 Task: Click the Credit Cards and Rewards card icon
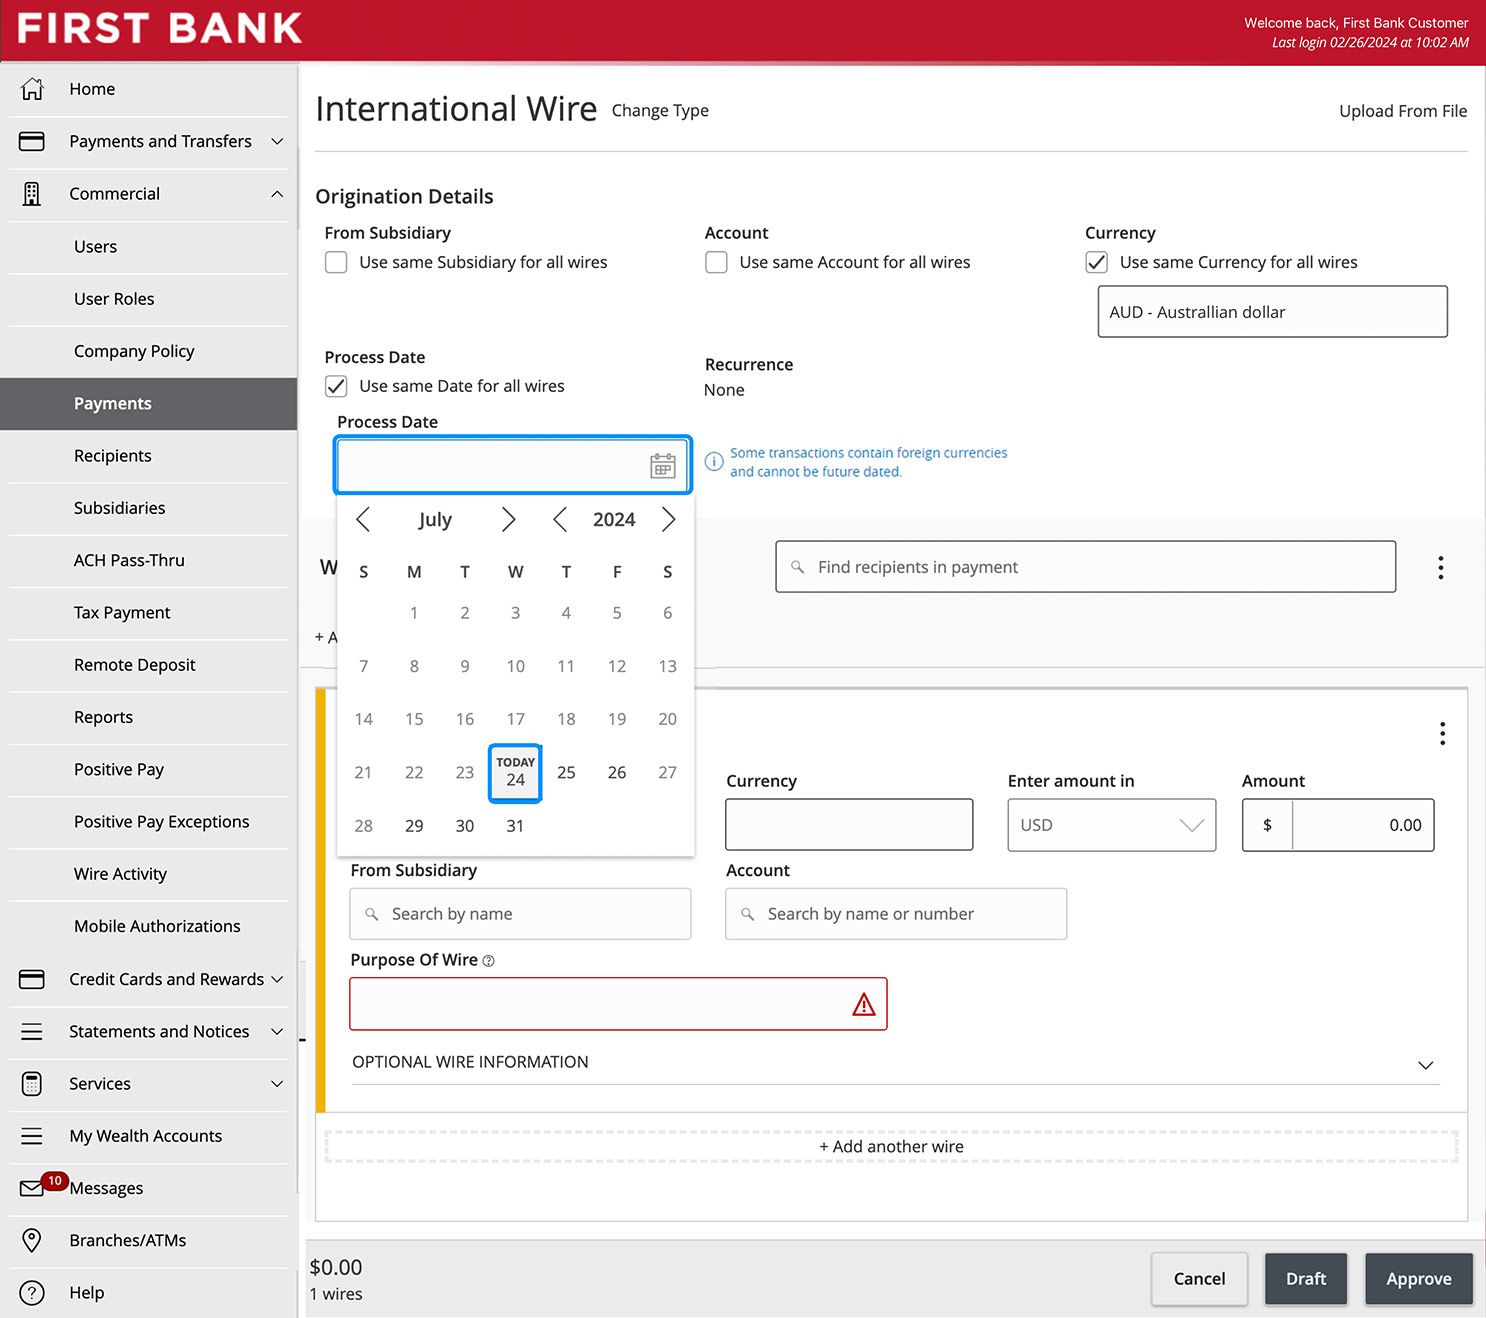(x=32, y=979)
